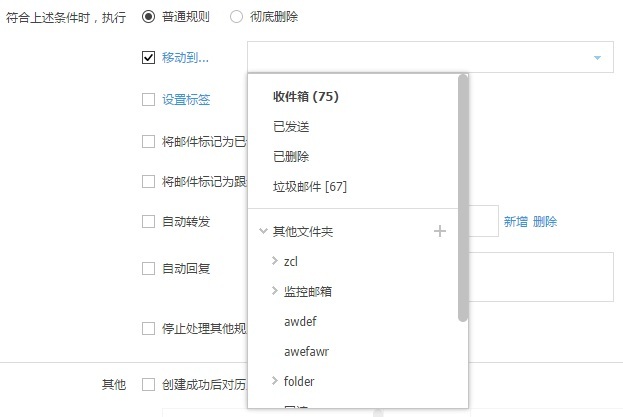Select the 普通规则 radio button
Viewport: 623px width, 417px height.
149,17
